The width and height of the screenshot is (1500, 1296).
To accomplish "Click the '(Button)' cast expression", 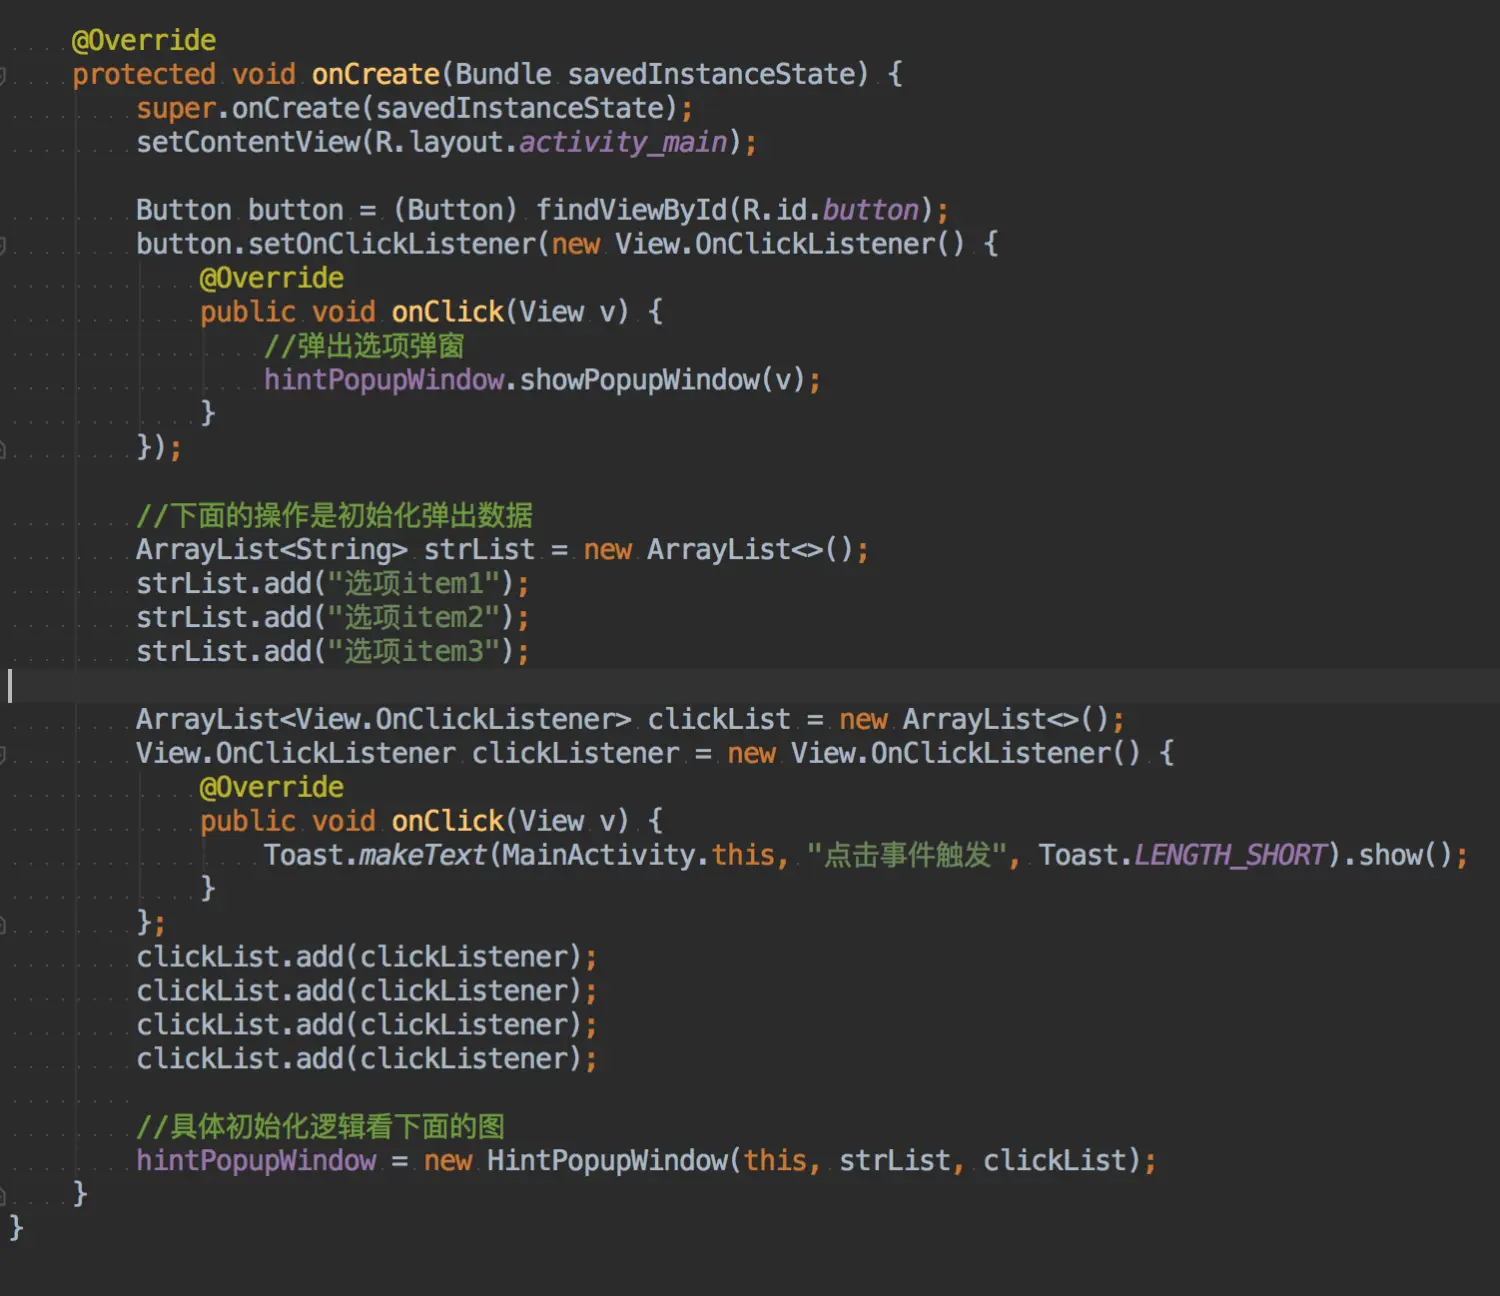I will [x=455, y=210].
